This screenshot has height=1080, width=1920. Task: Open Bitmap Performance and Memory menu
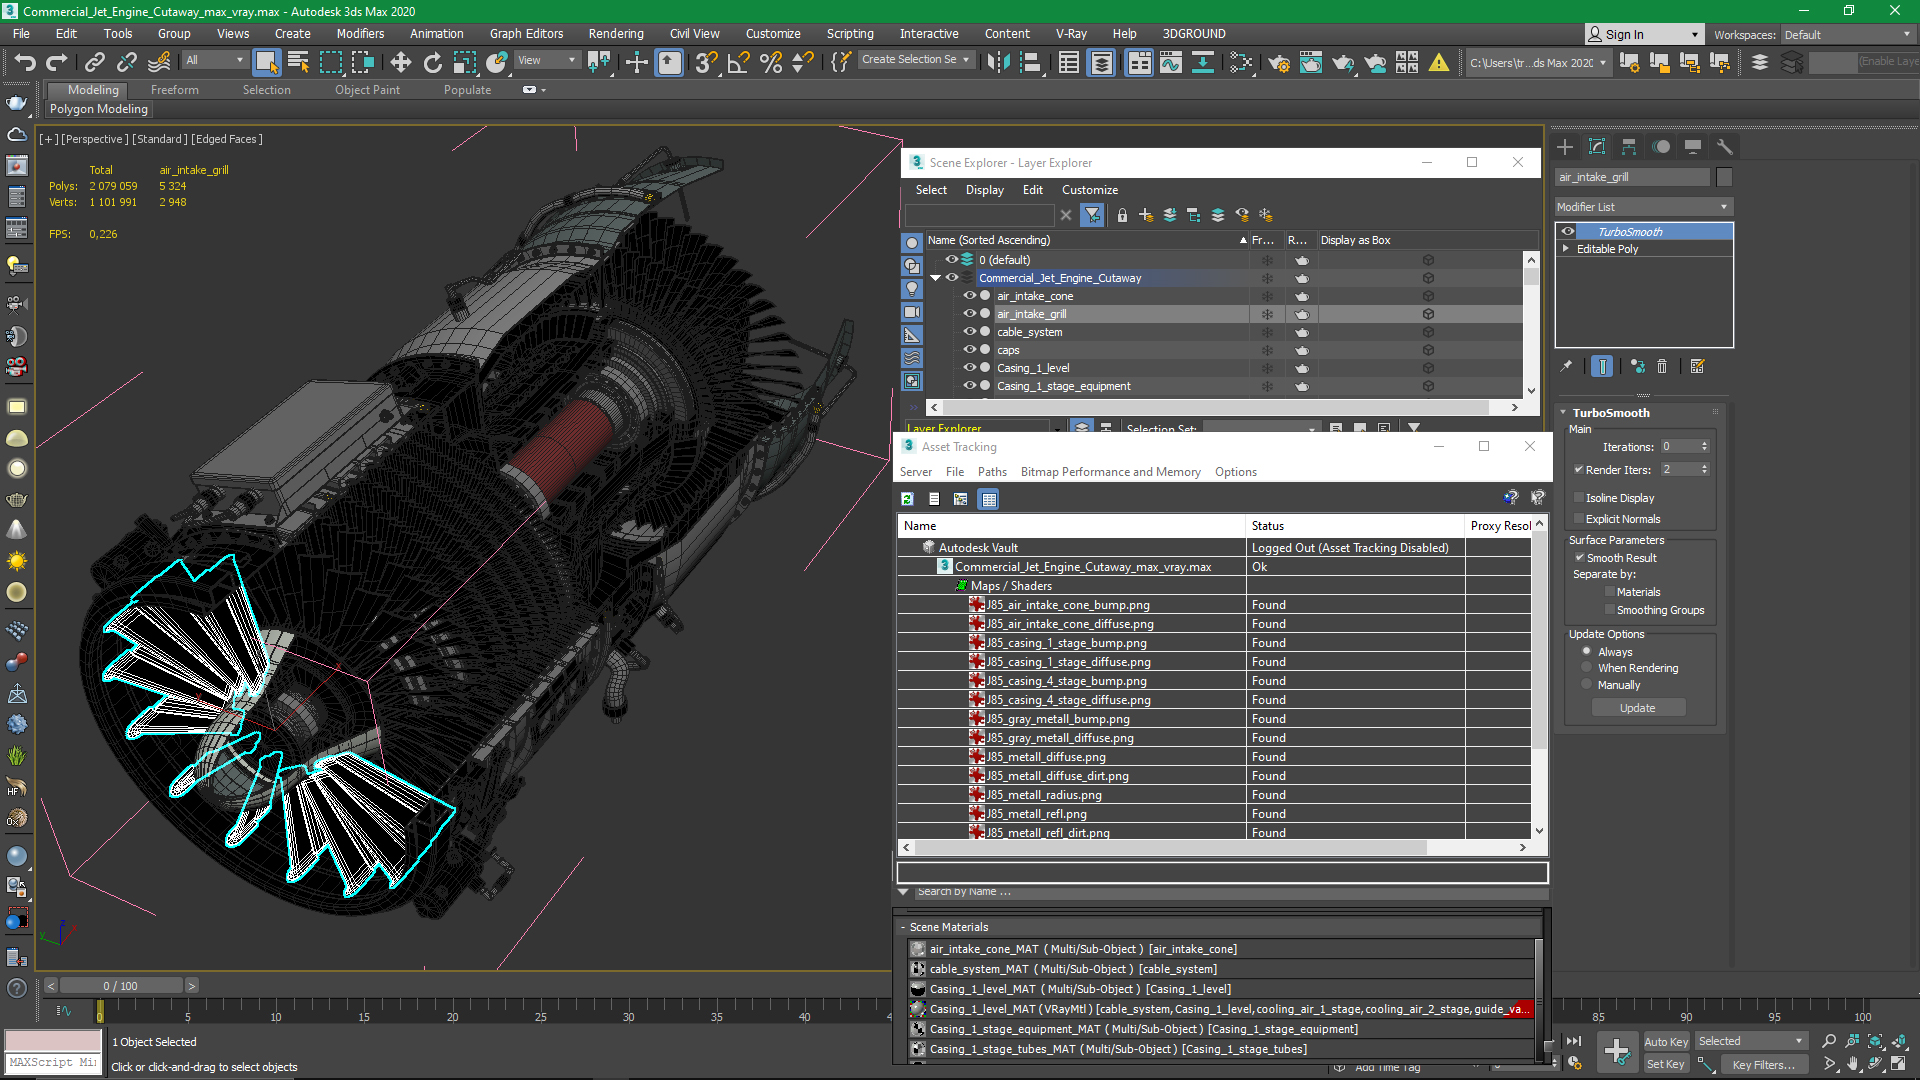(1110, 472)
